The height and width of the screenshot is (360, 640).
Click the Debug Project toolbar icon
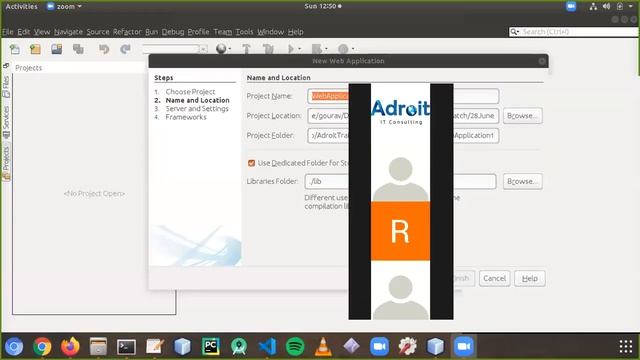pyautogui.click(x=316, y=49)
